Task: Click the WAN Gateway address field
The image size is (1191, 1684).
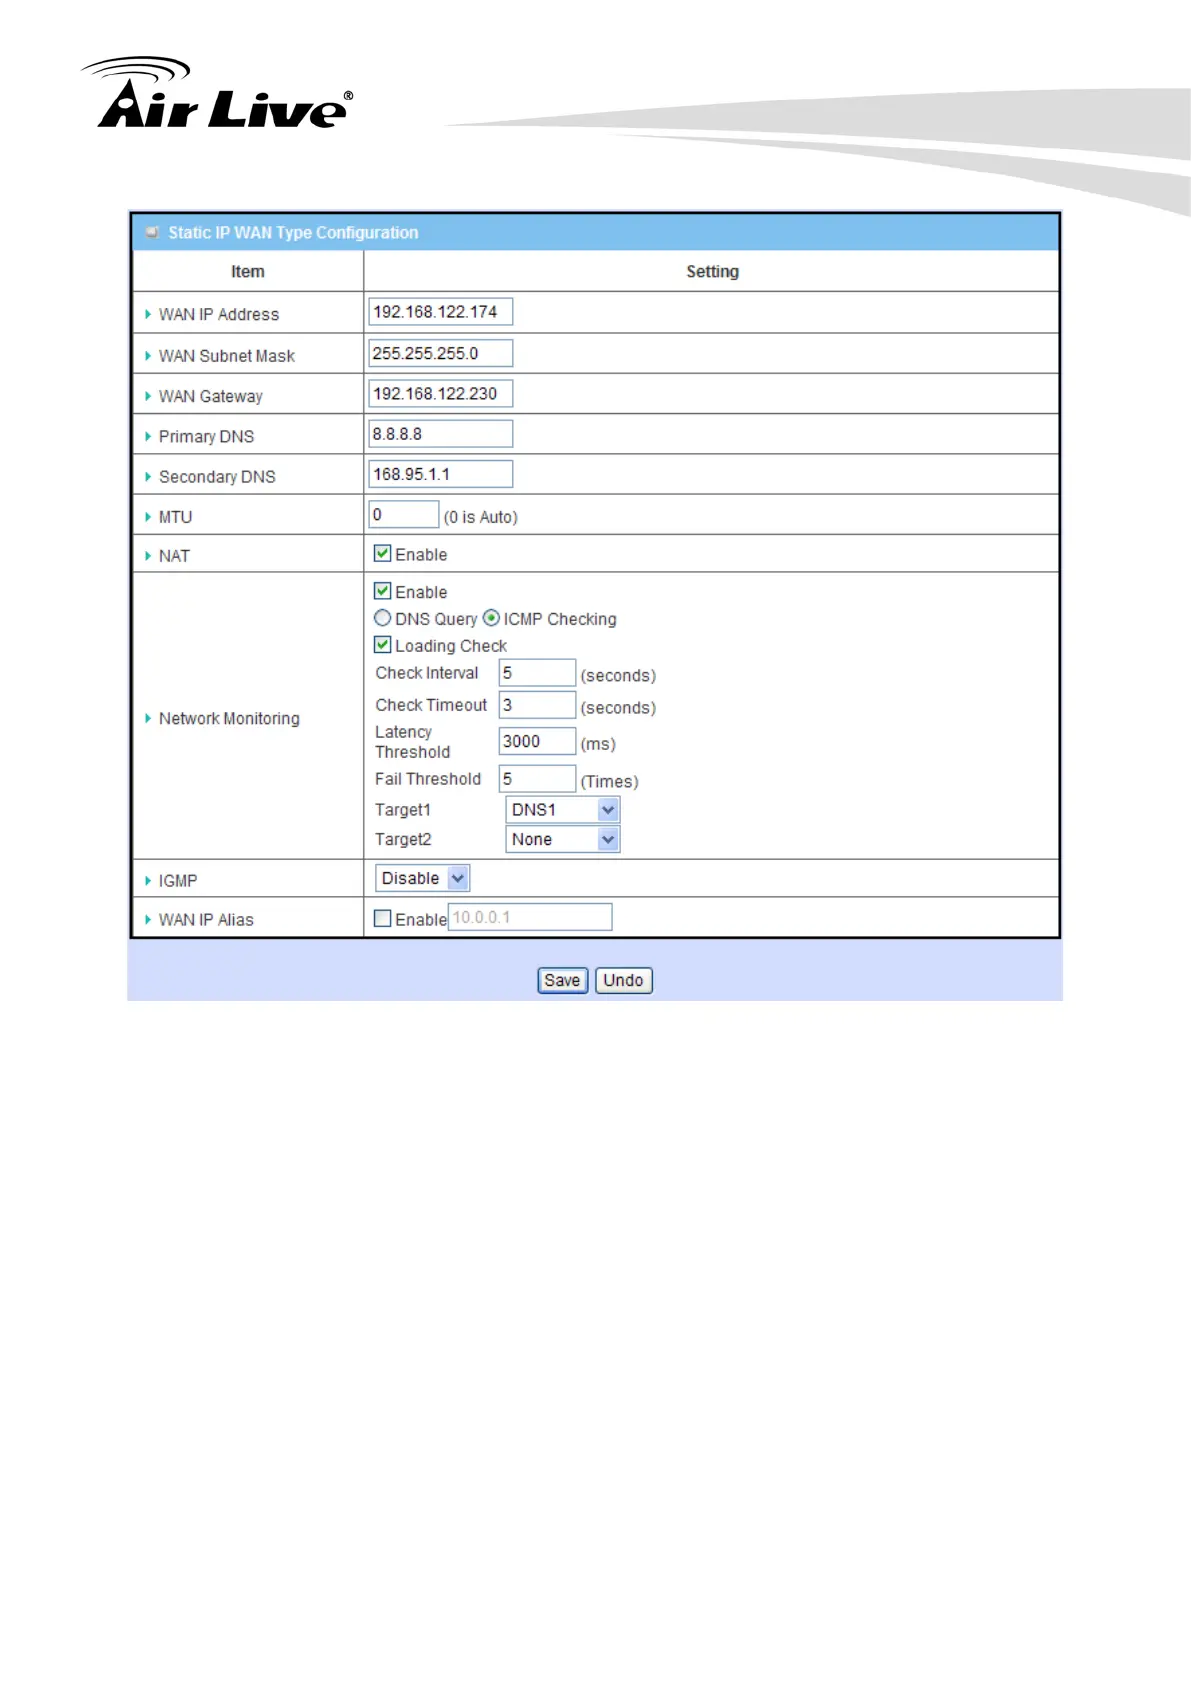Action: [x=440, y=394]
